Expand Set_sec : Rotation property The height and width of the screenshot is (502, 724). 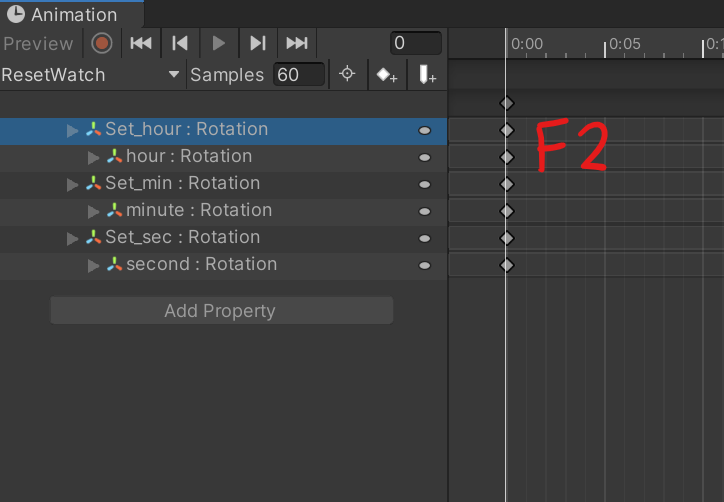point(72,239)
